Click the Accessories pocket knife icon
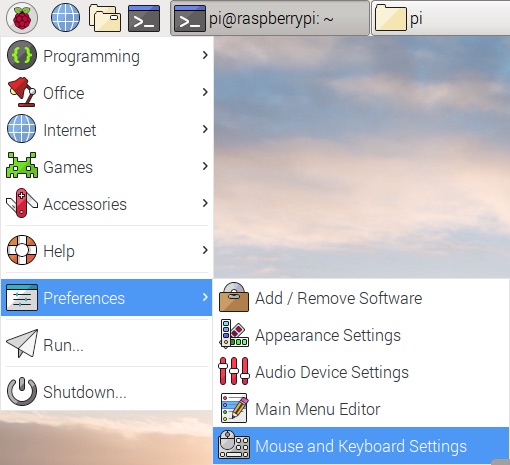 [22, 203]
